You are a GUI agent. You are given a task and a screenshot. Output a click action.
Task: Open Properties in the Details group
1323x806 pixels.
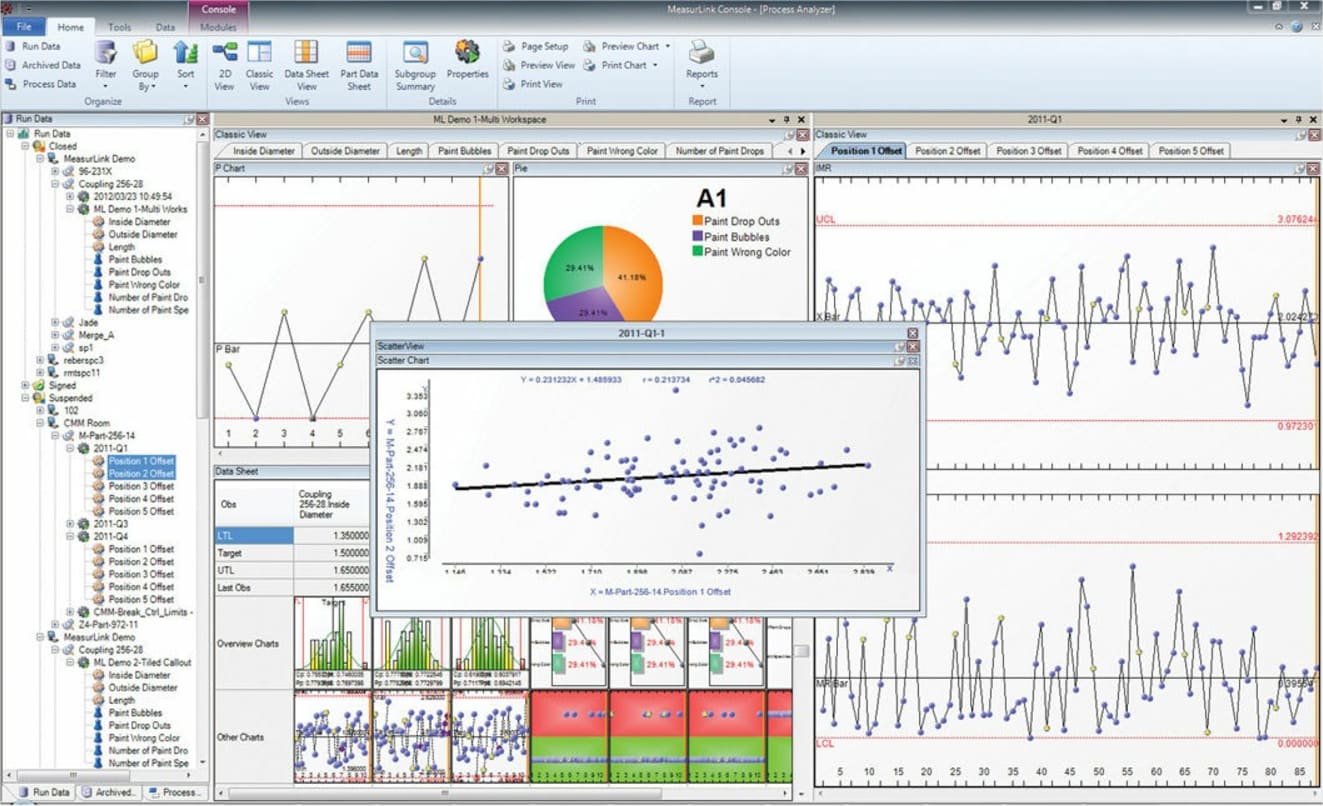point(467,60)
